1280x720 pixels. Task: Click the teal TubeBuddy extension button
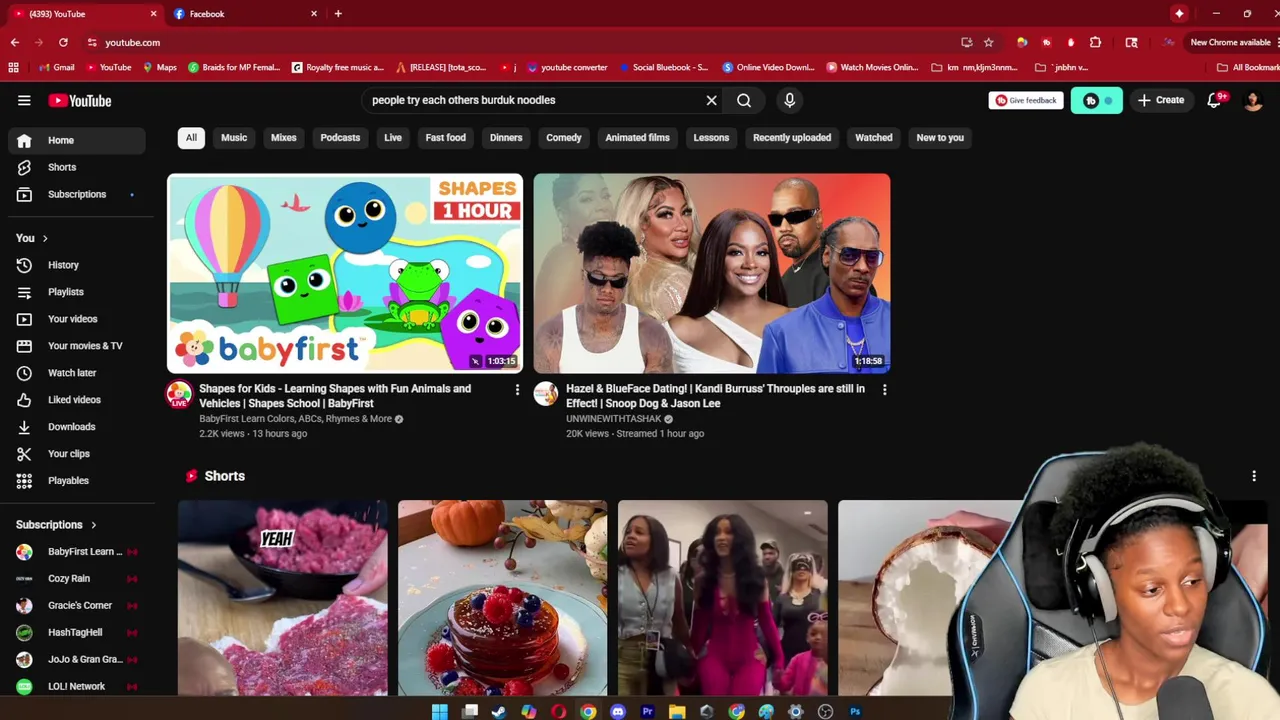(1096, 100)
